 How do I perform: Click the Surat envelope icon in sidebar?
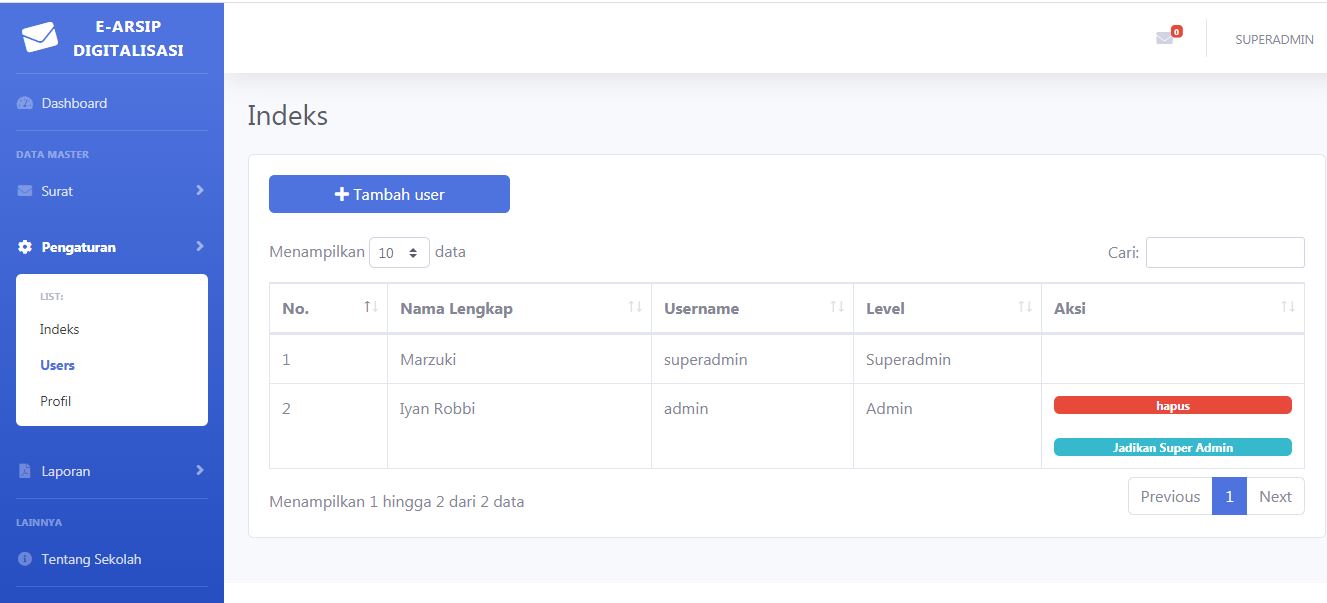25,191
